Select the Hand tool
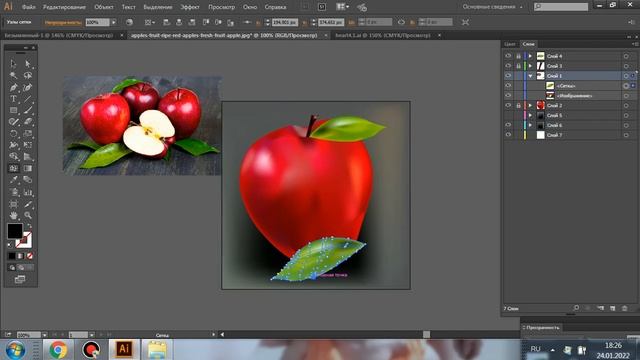 point(13,215)
